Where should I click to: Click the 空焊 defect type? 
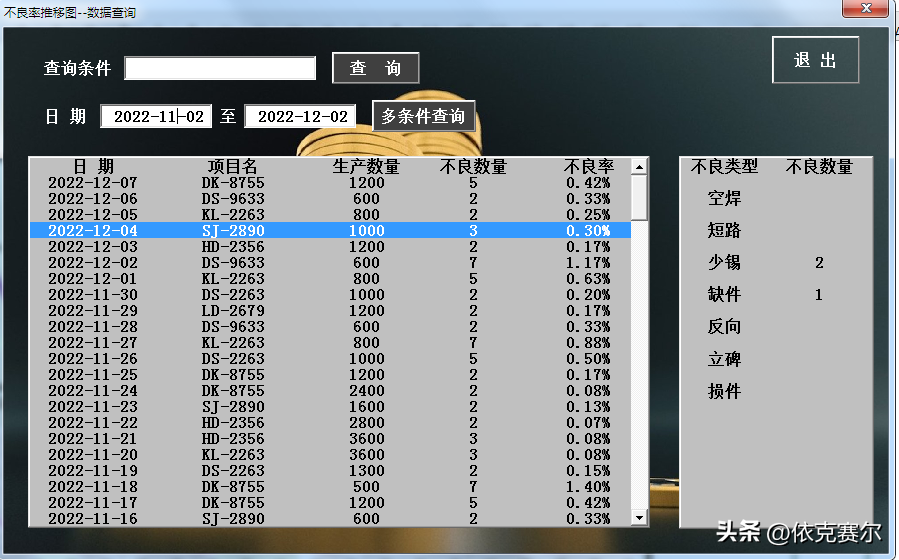[724, 198]
